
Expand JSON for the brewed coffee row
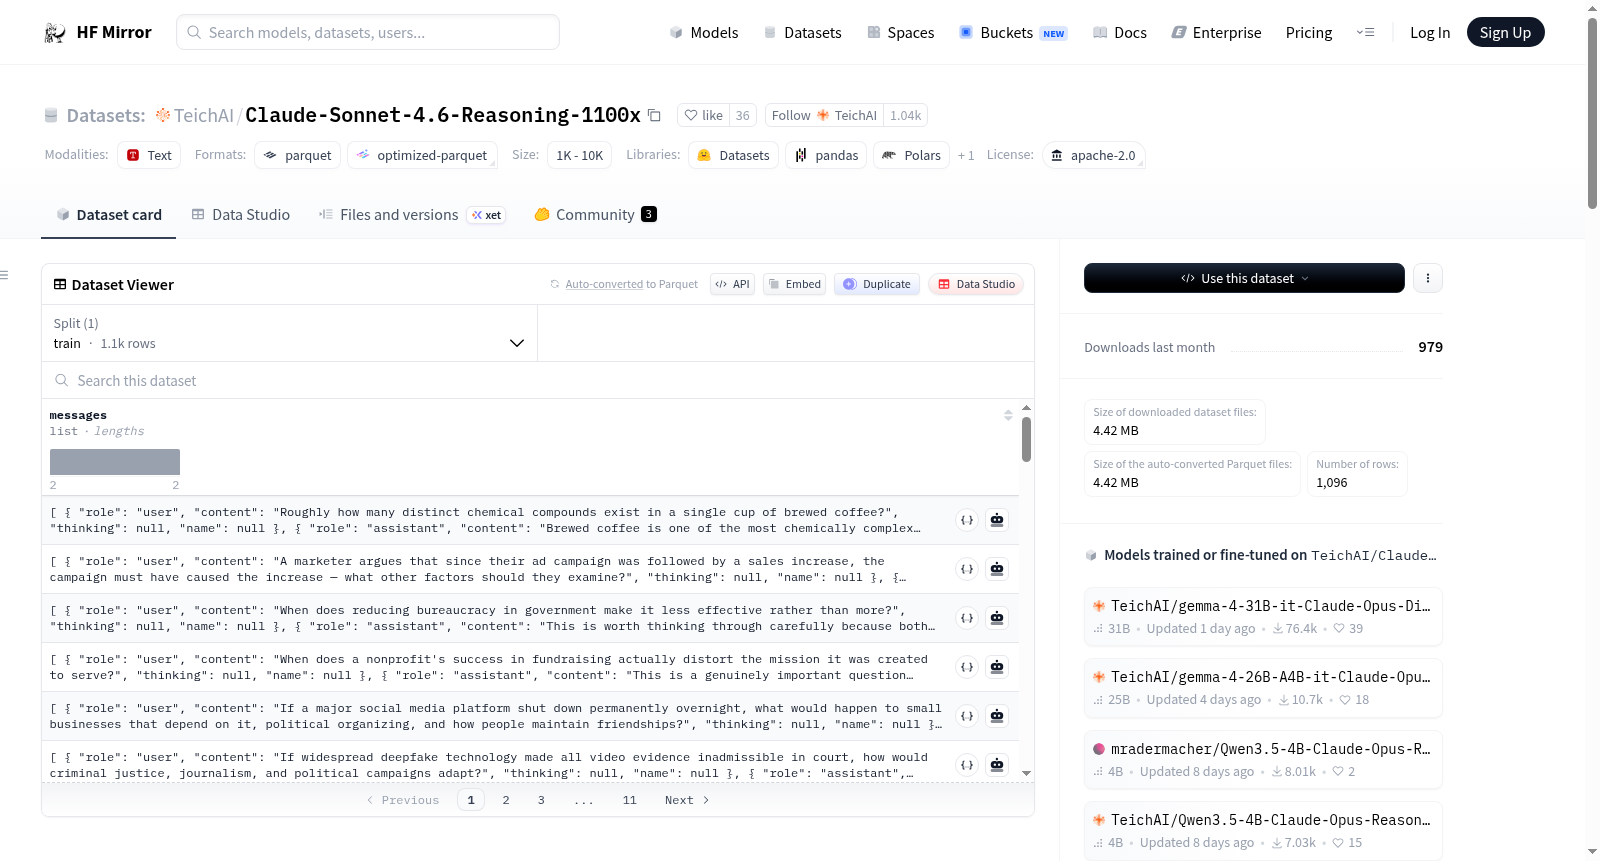tap(966, 520)
